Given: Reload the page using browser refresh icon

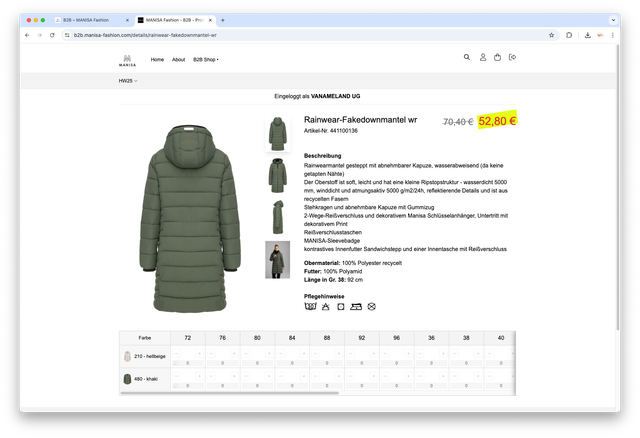Looking at the screenshot, I should [x=52, y=34].
